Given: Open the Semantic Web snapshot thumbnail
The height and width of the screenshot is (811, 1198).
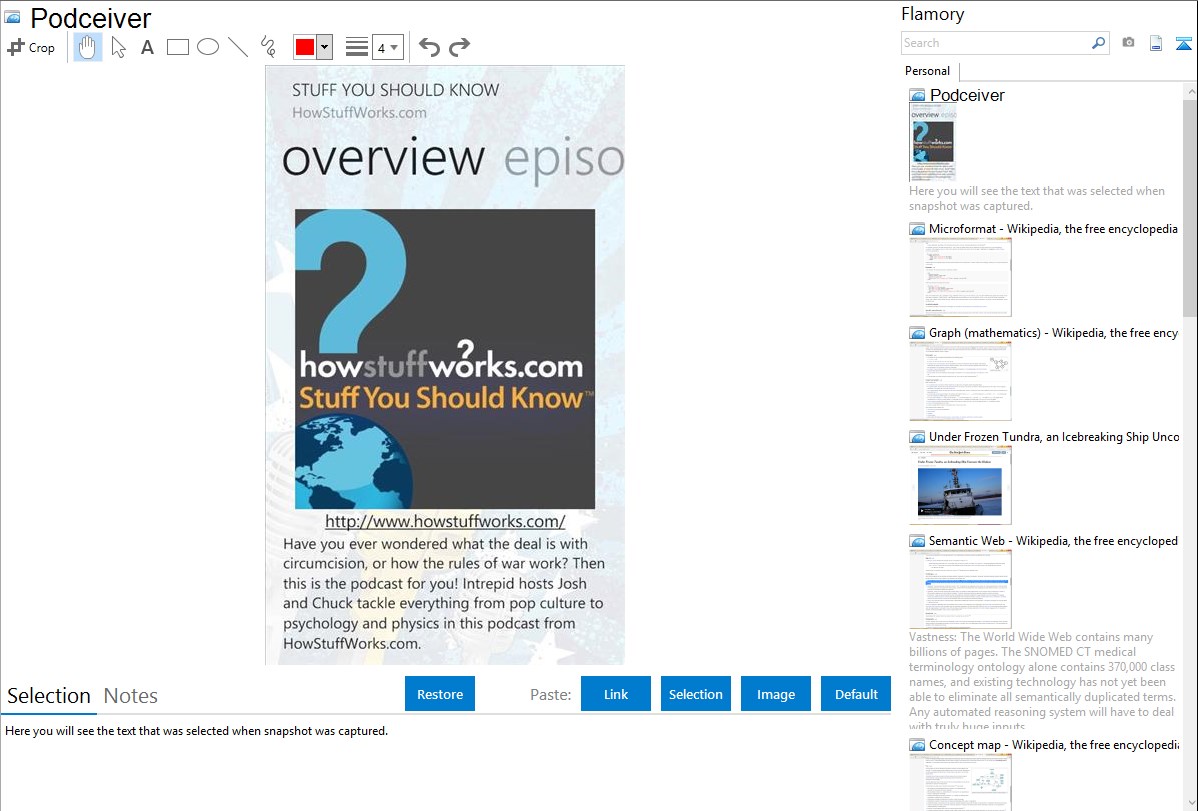Looking at the screenshot, I should pos(960,589).
